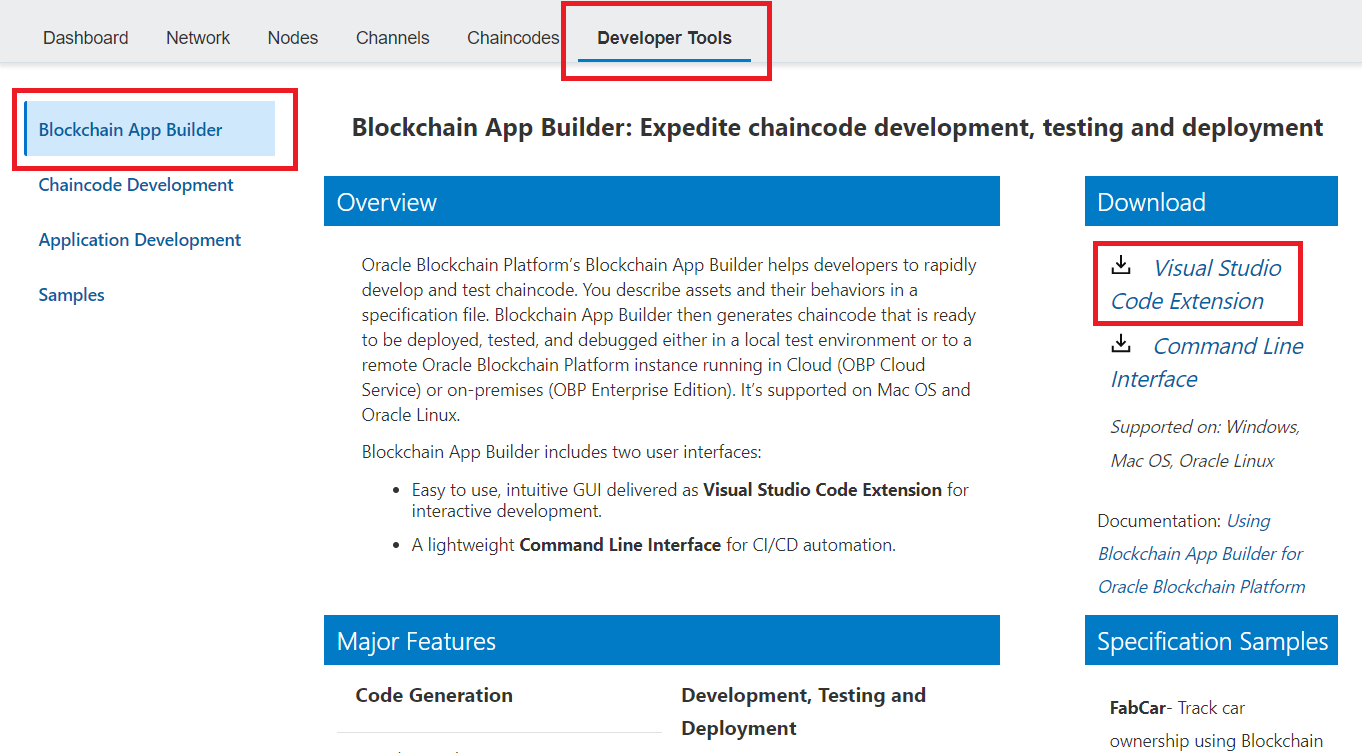Screen dimensions: 1362x753
Task: Download the Visual Studio Code Extension link
Action: (x=1197, y=284)
